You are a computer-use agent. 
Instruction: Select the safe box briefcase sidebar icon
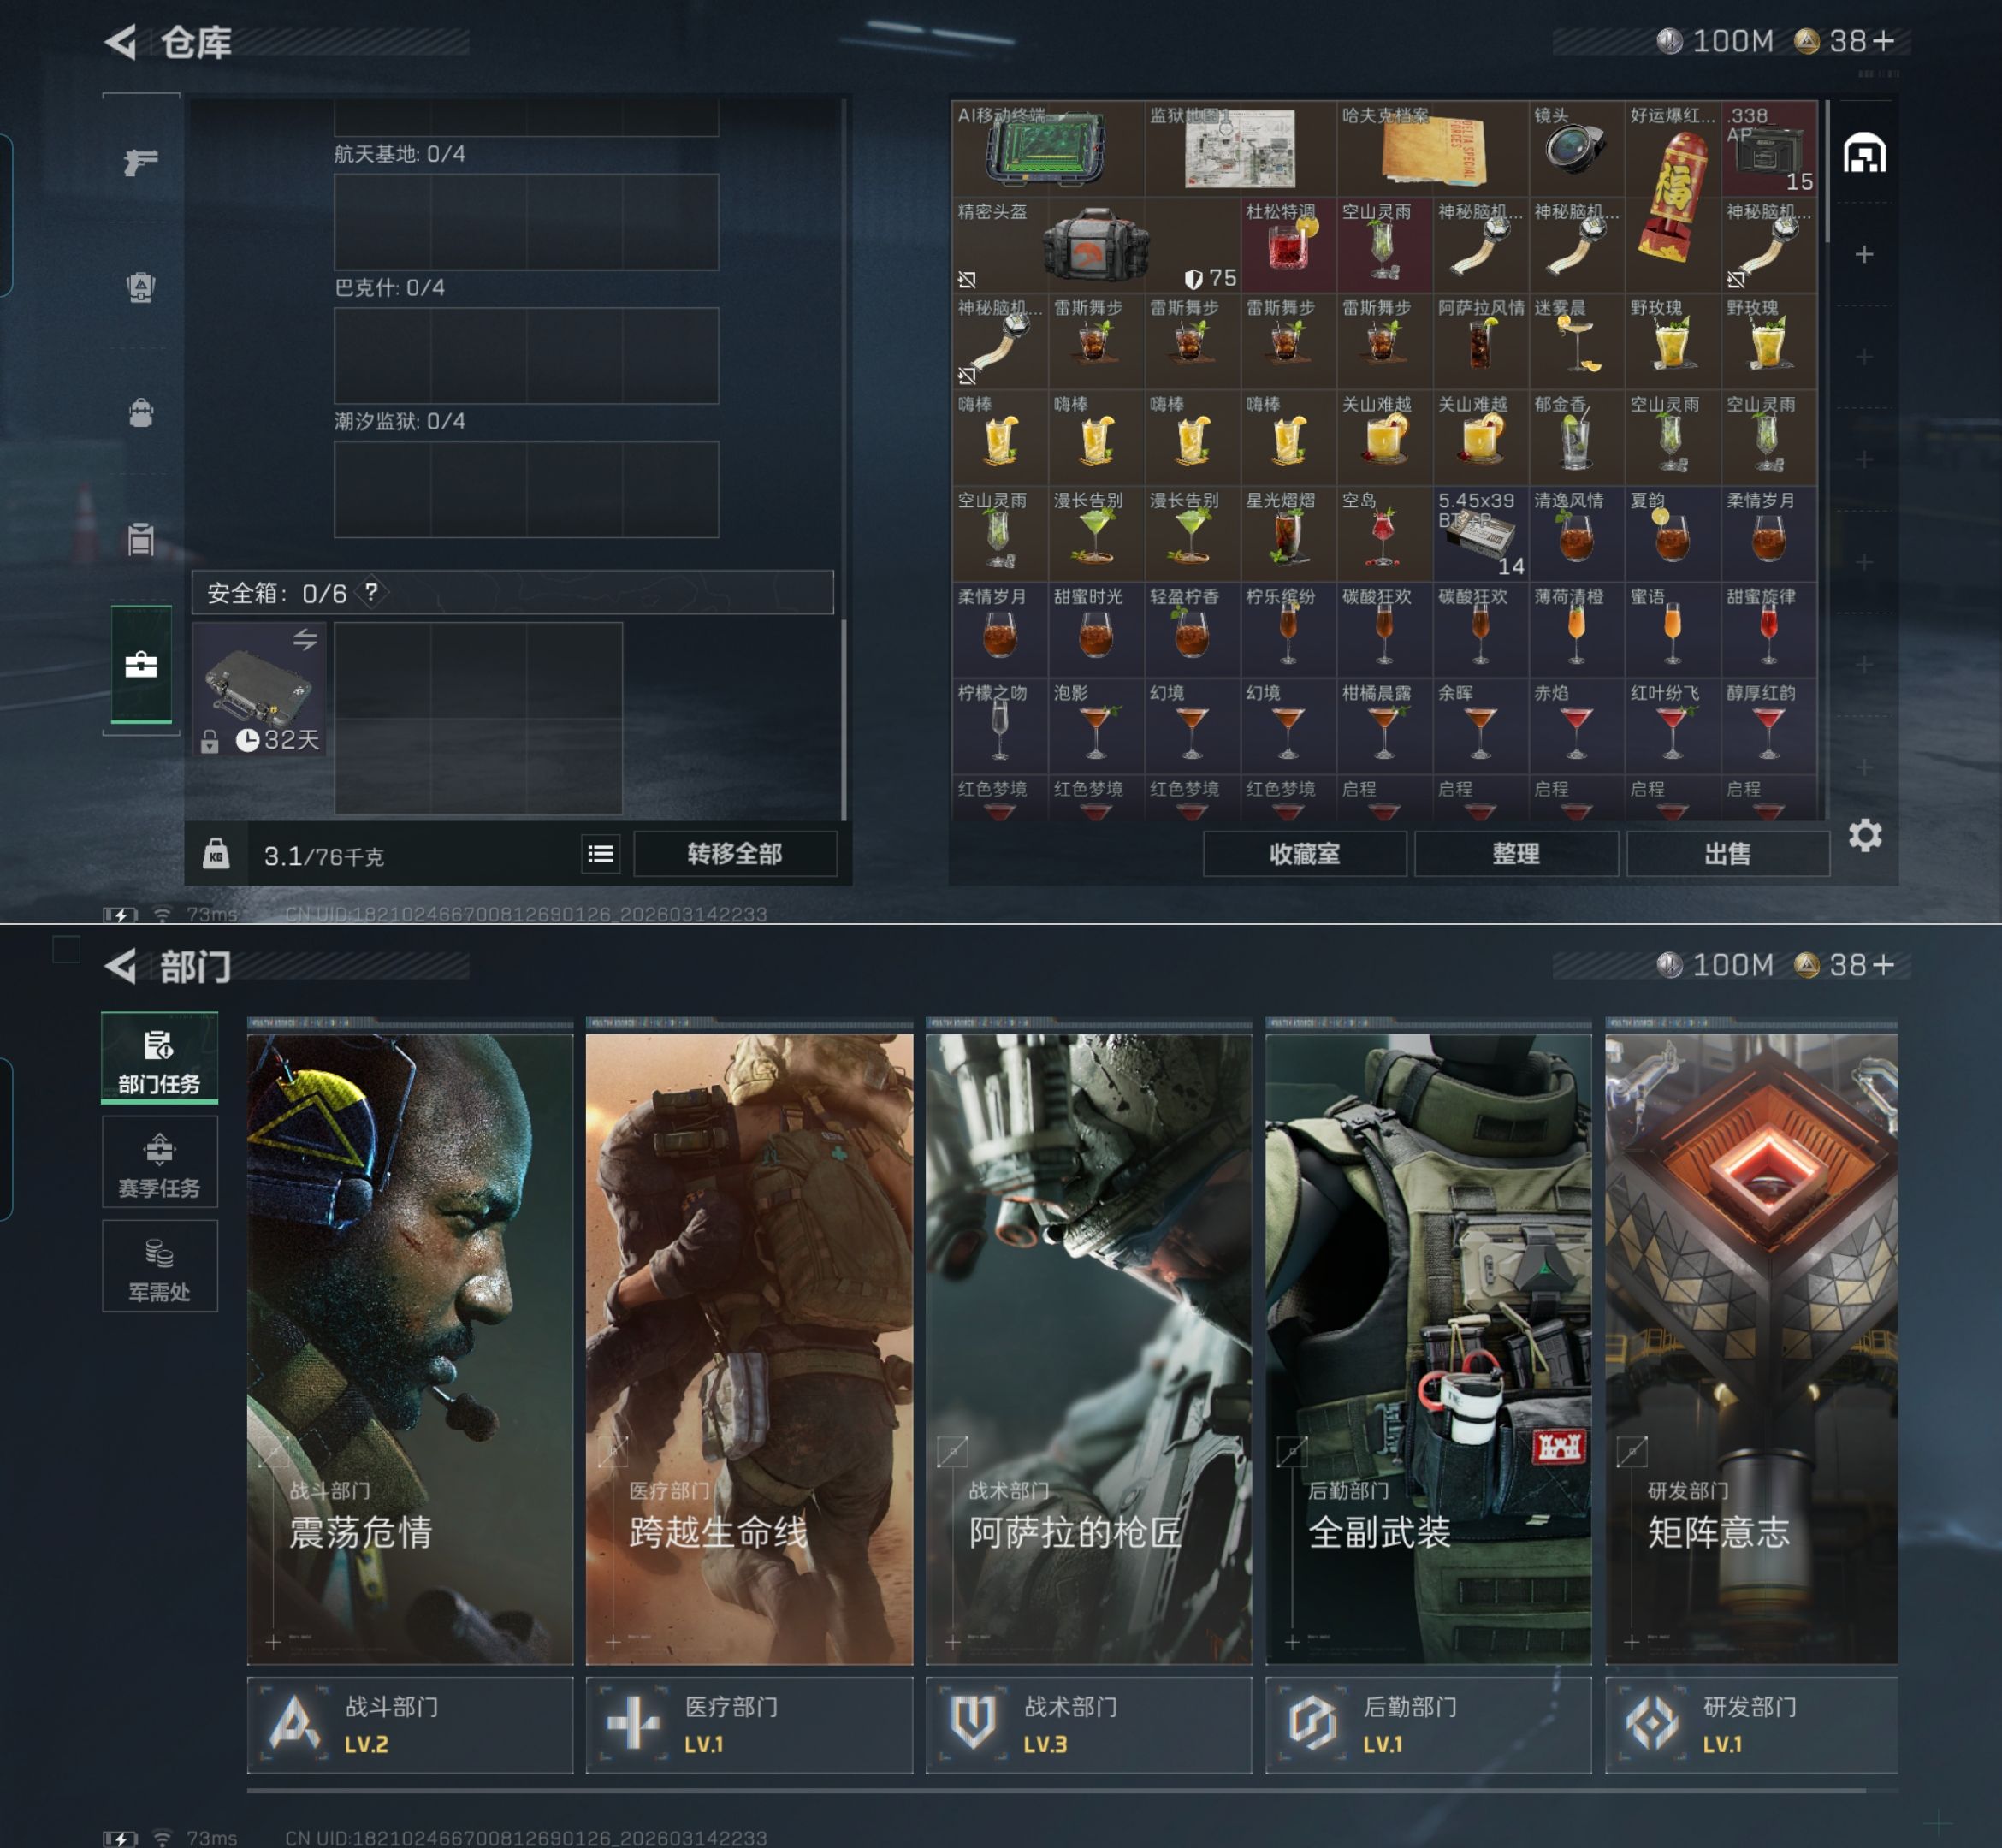click(141, 665)
